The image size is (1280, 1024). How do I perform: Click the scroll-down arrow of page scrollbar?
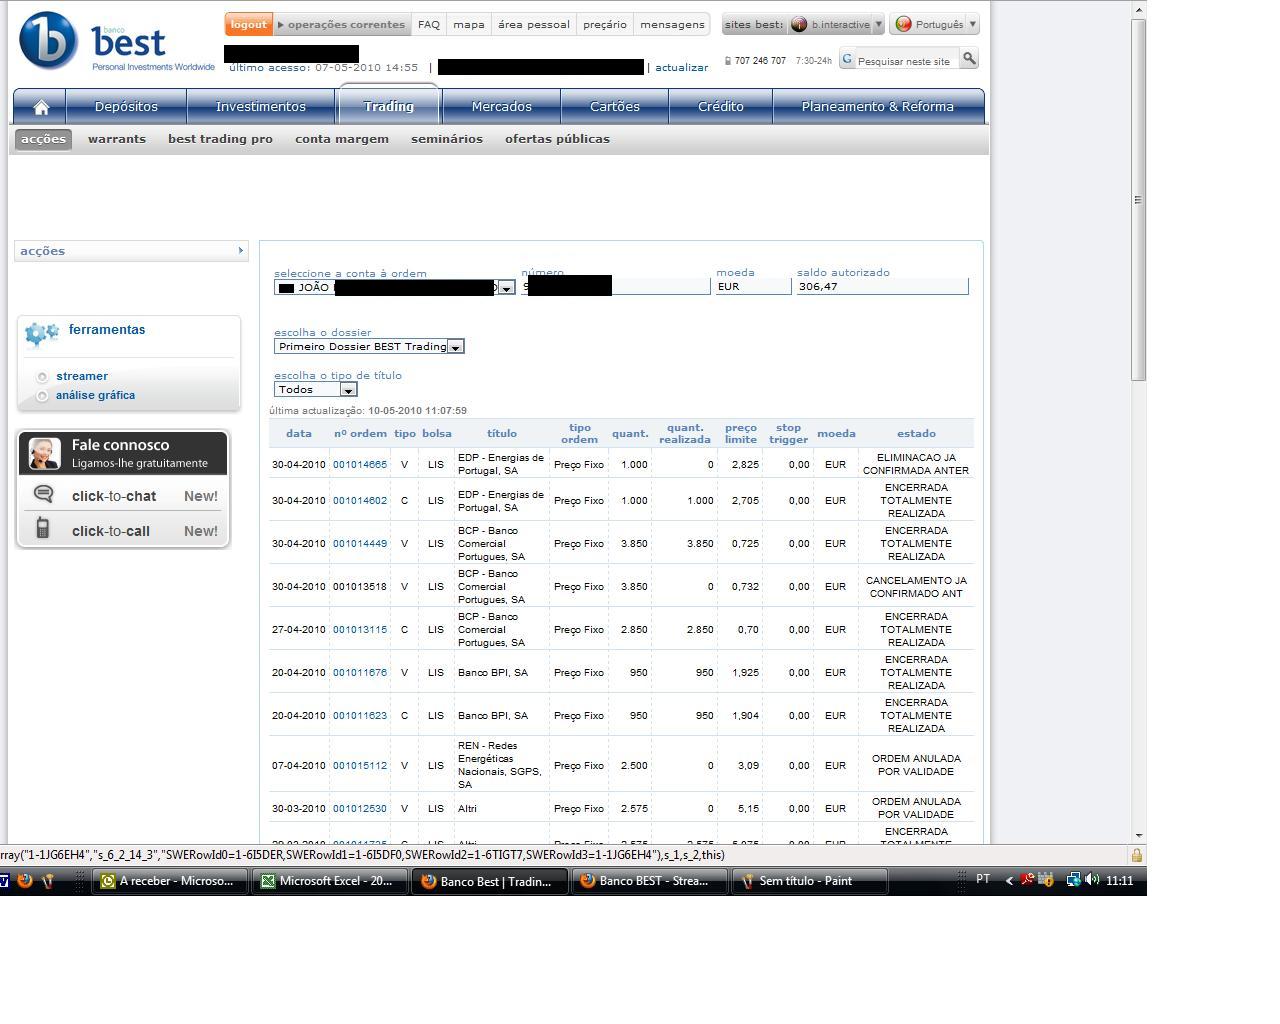pos(1138,836)
